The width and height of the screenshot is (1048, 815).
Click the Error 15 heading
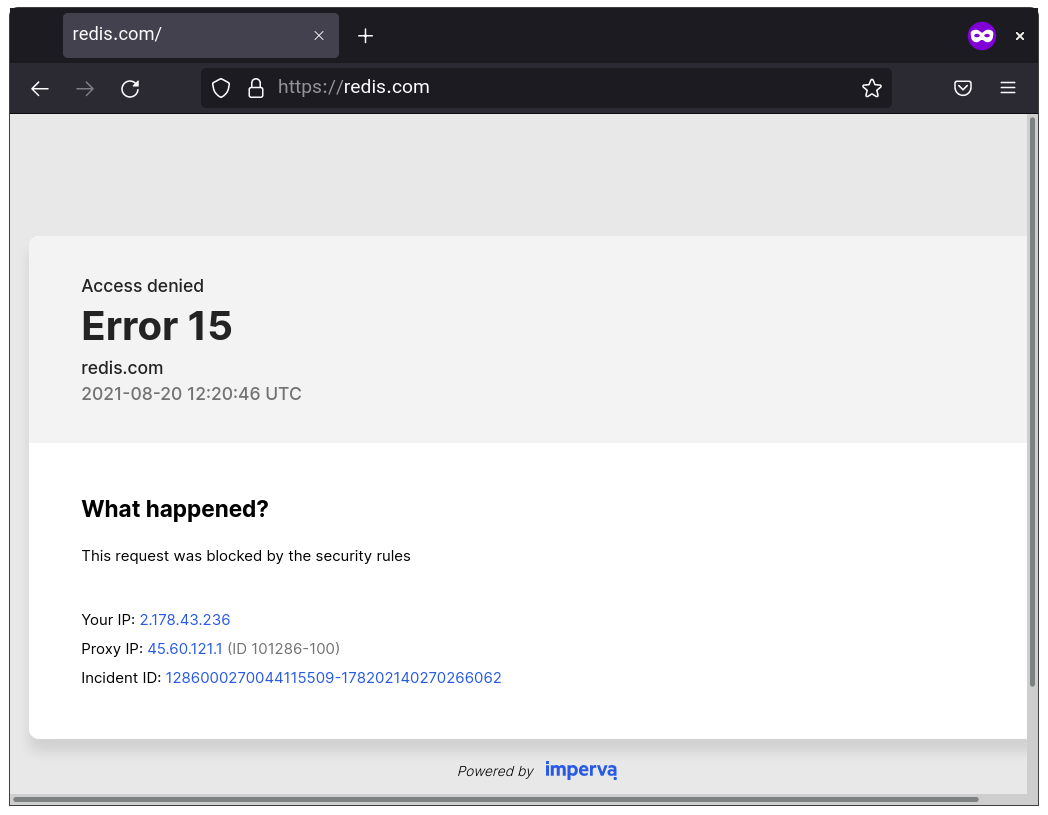[x=156, y=326]
